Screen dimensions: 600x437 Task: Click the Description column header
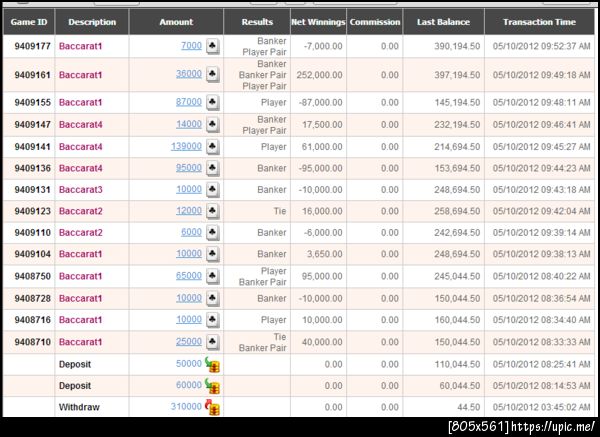tap(92, 22)
